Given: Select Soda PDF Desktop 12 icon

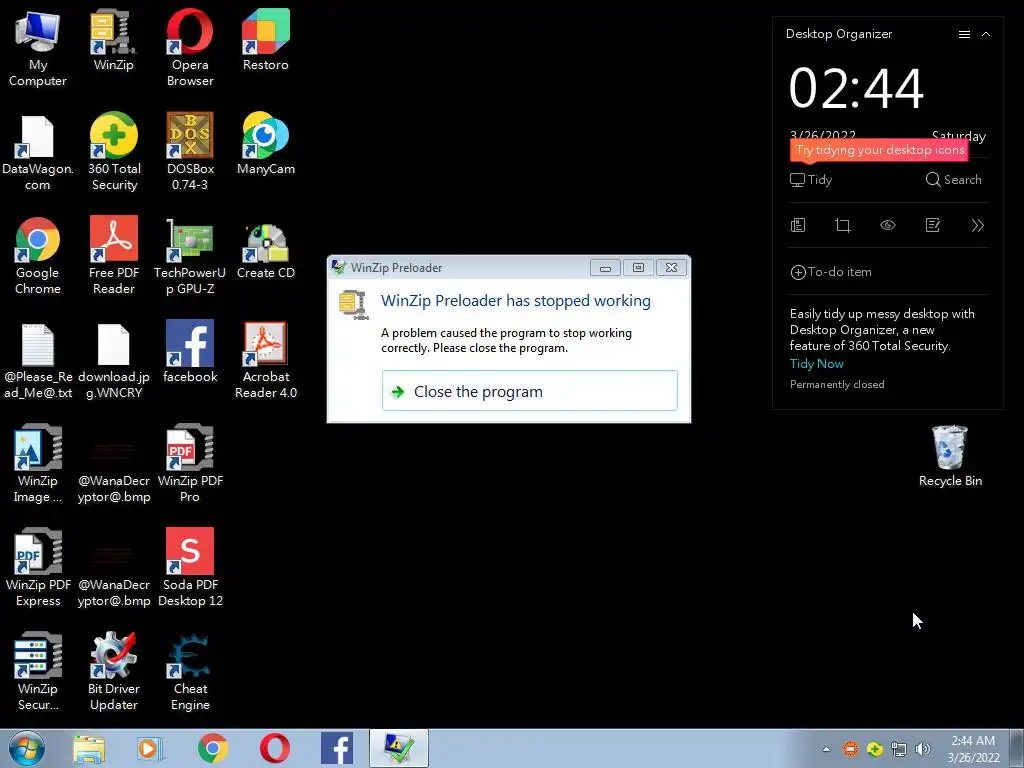Looking at the screenshot, I should tap(190, 568).
